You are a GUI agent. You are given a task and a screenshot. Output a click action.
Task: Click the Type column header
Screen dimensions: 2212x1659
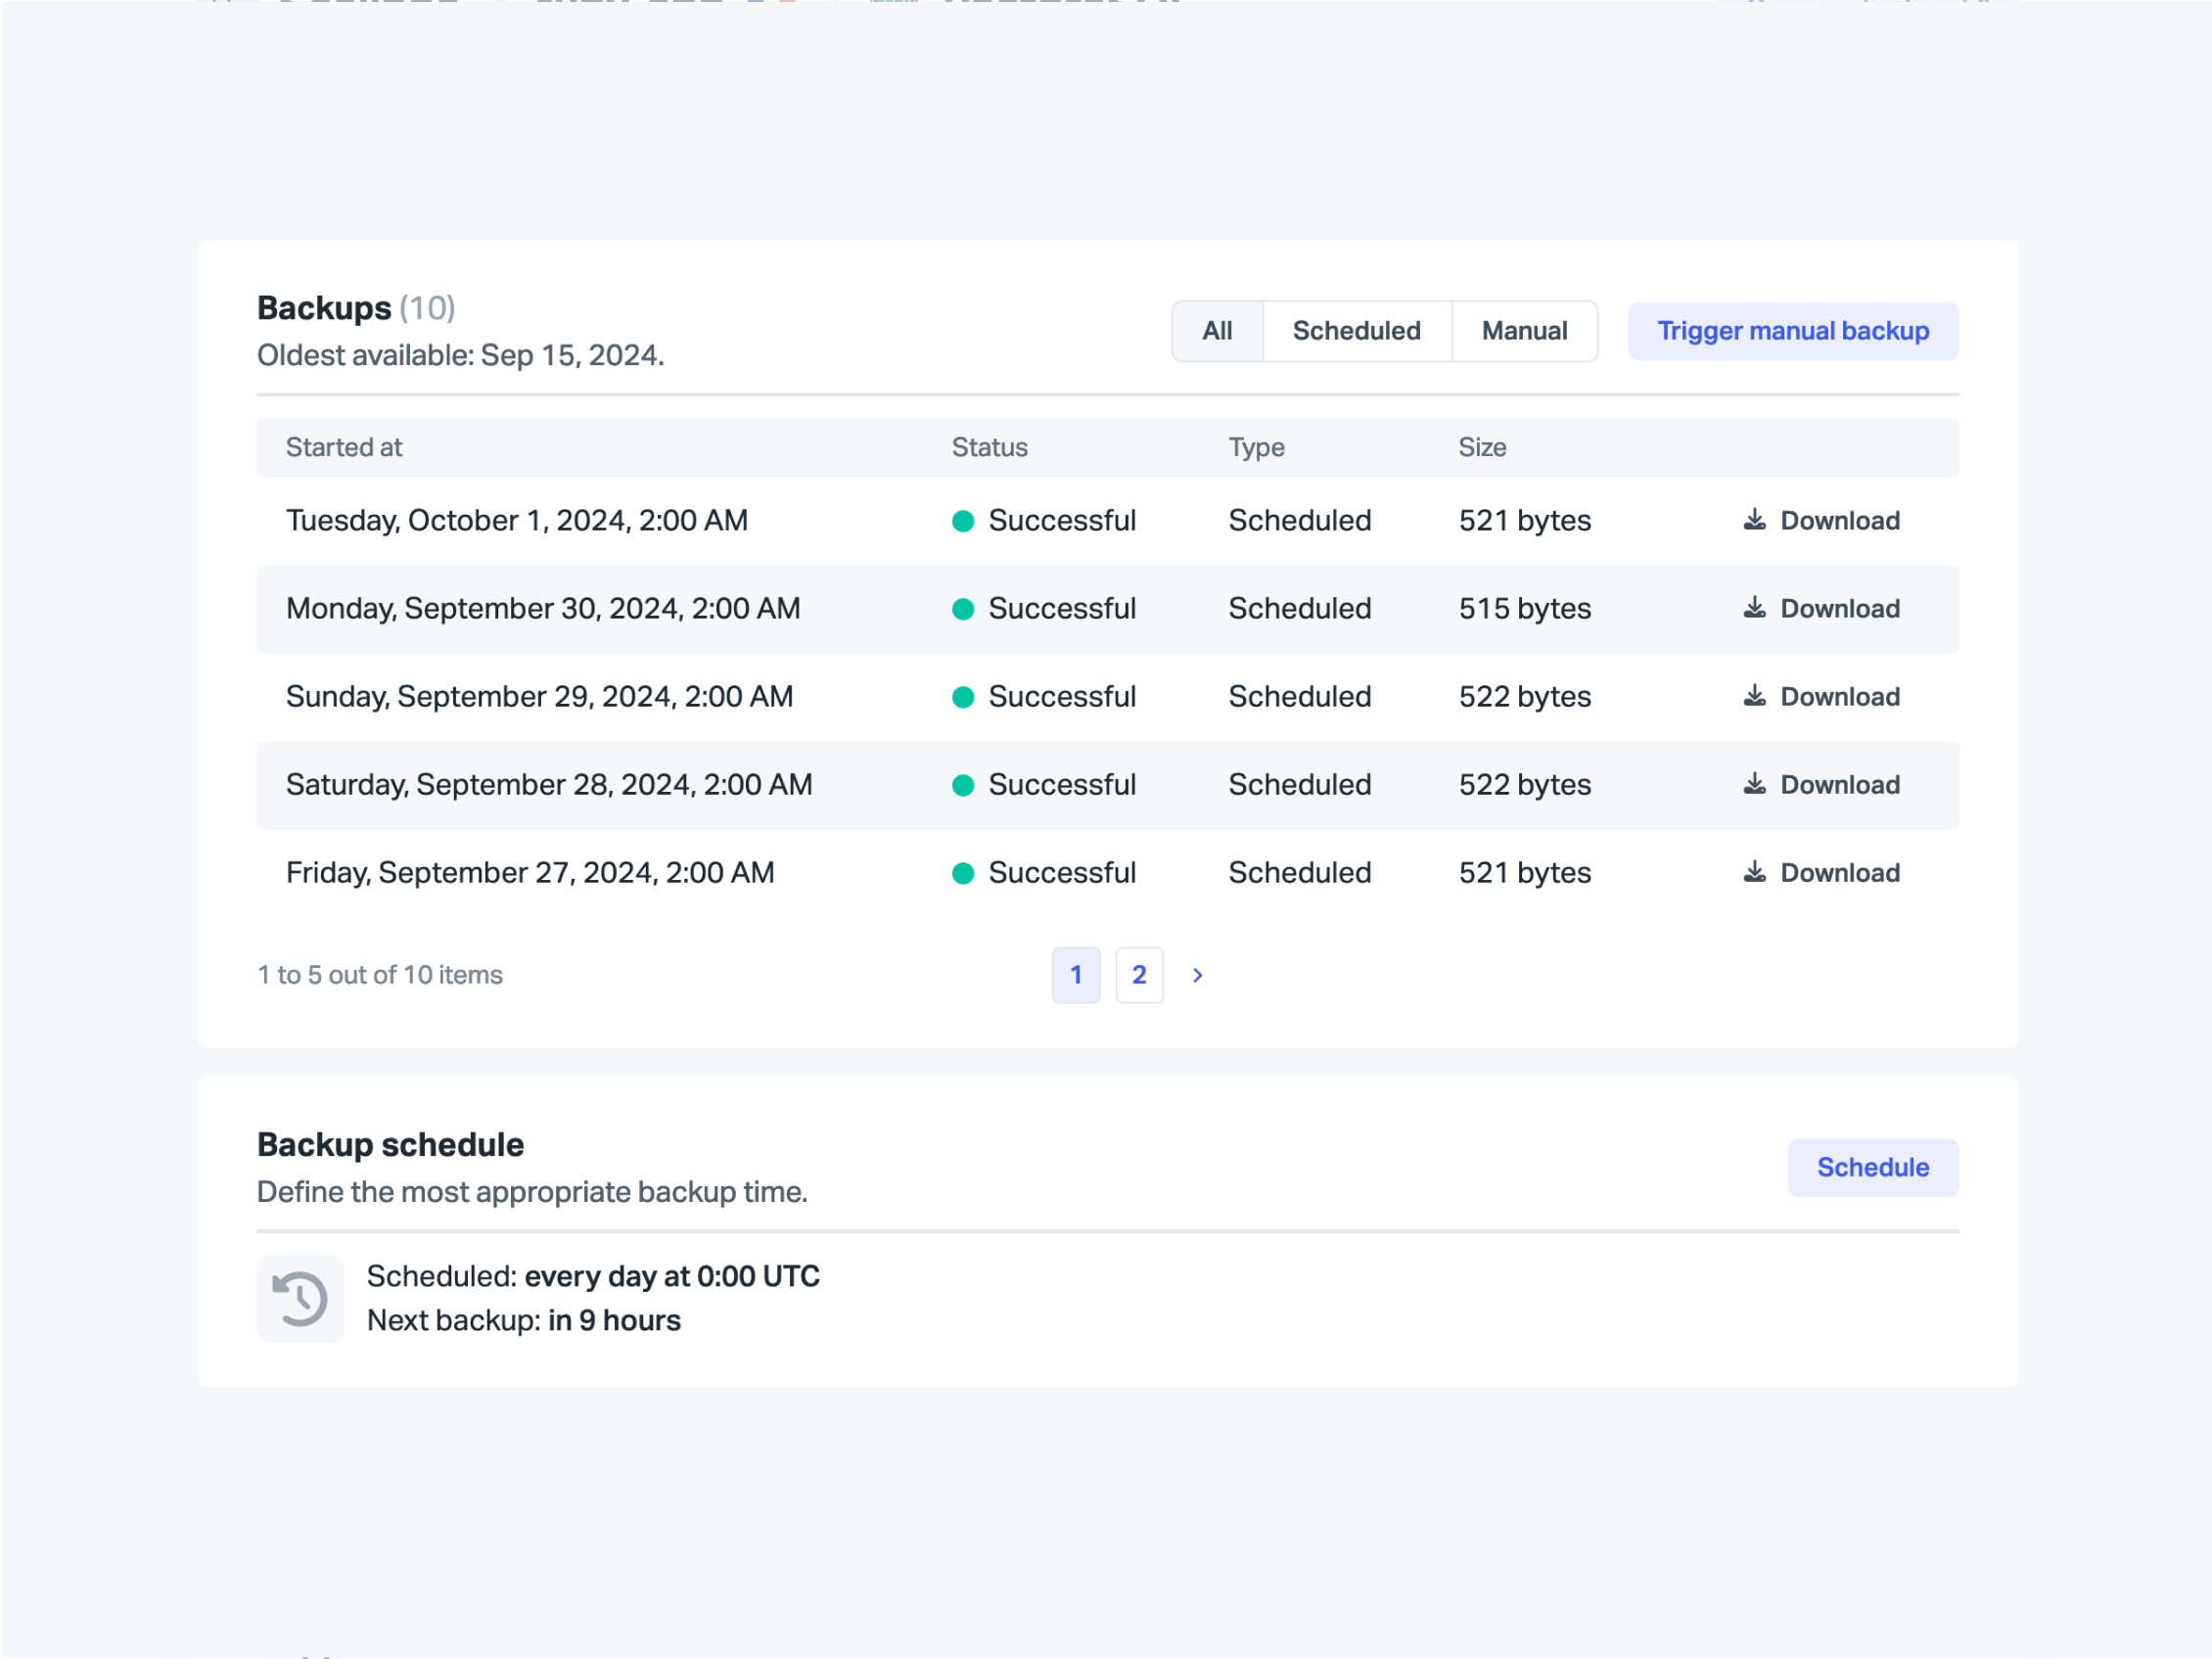point(1256,447)
